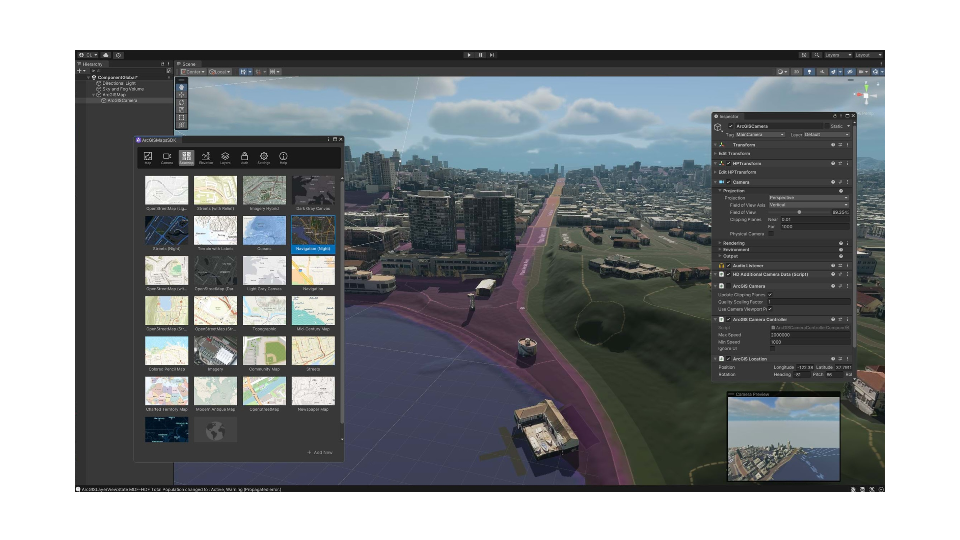Open the Auth lock icon tab
Screen dimensions: 960x540
(244, 158)
